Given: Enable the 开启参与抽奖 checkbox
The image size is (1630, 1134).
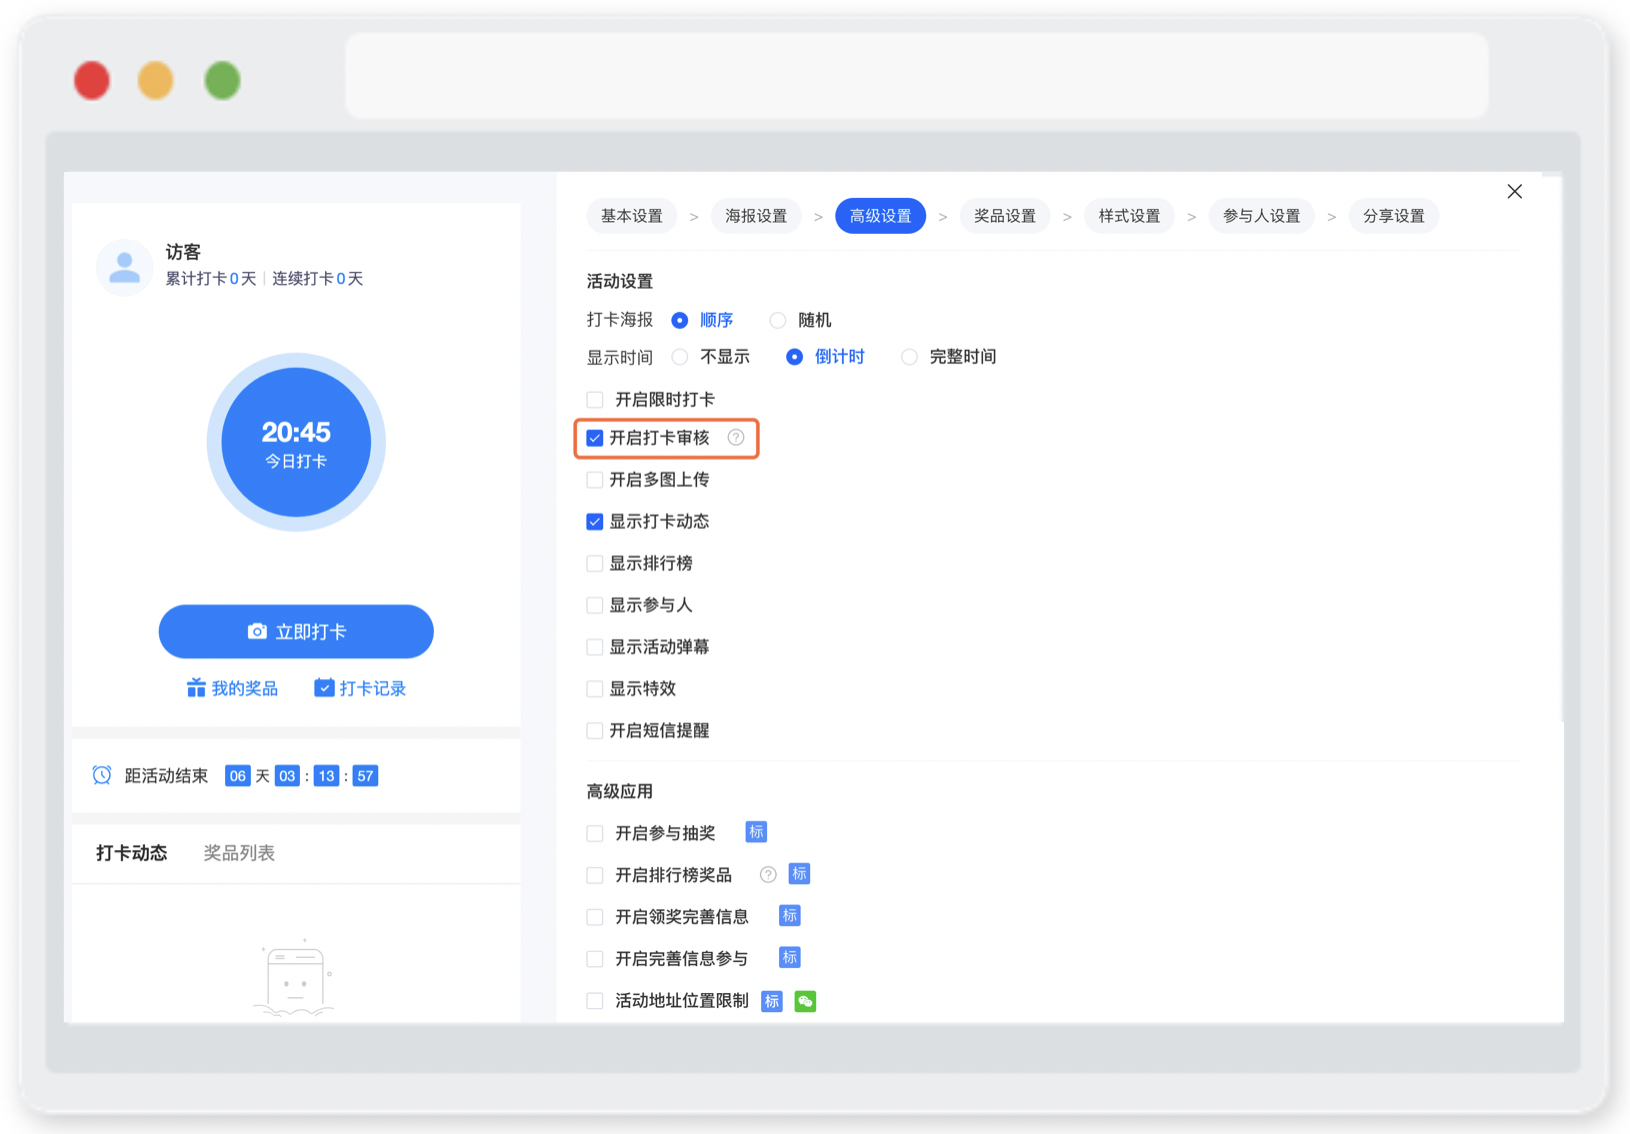Looking at the screenshot, I should pos(595,833).
